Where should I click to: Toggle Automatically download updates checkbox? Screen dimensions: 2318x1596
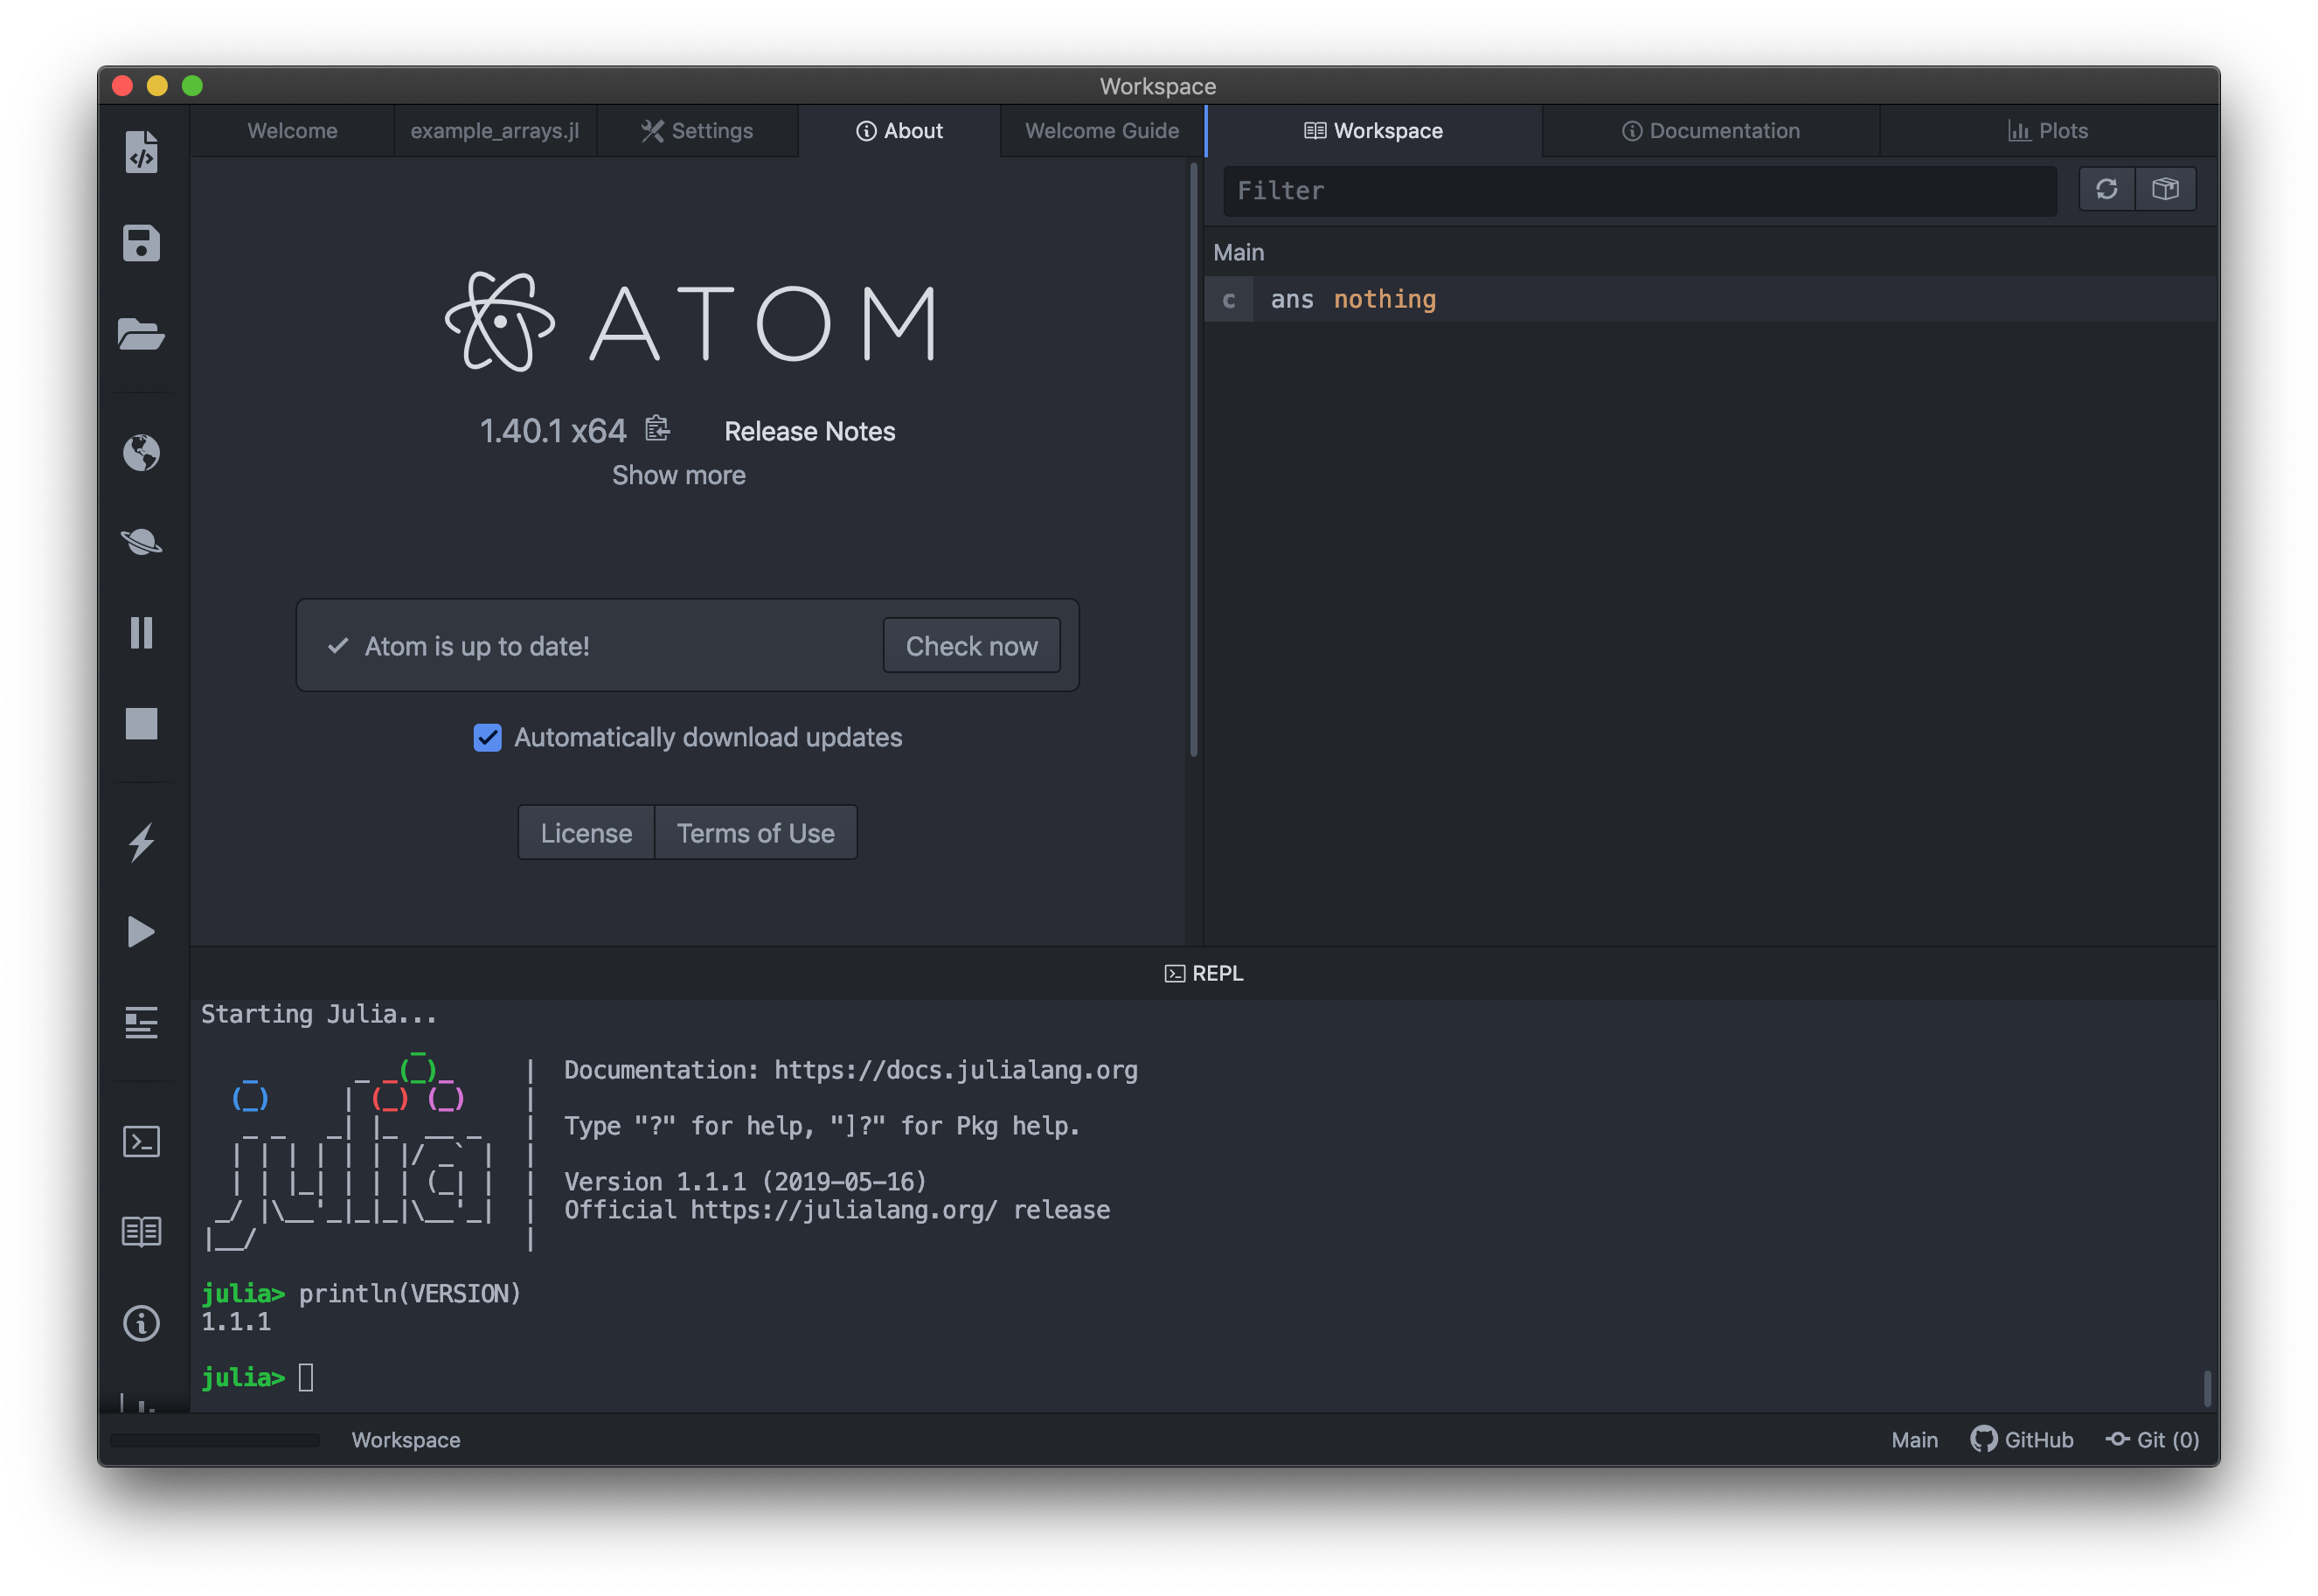(x=487, y=738)
